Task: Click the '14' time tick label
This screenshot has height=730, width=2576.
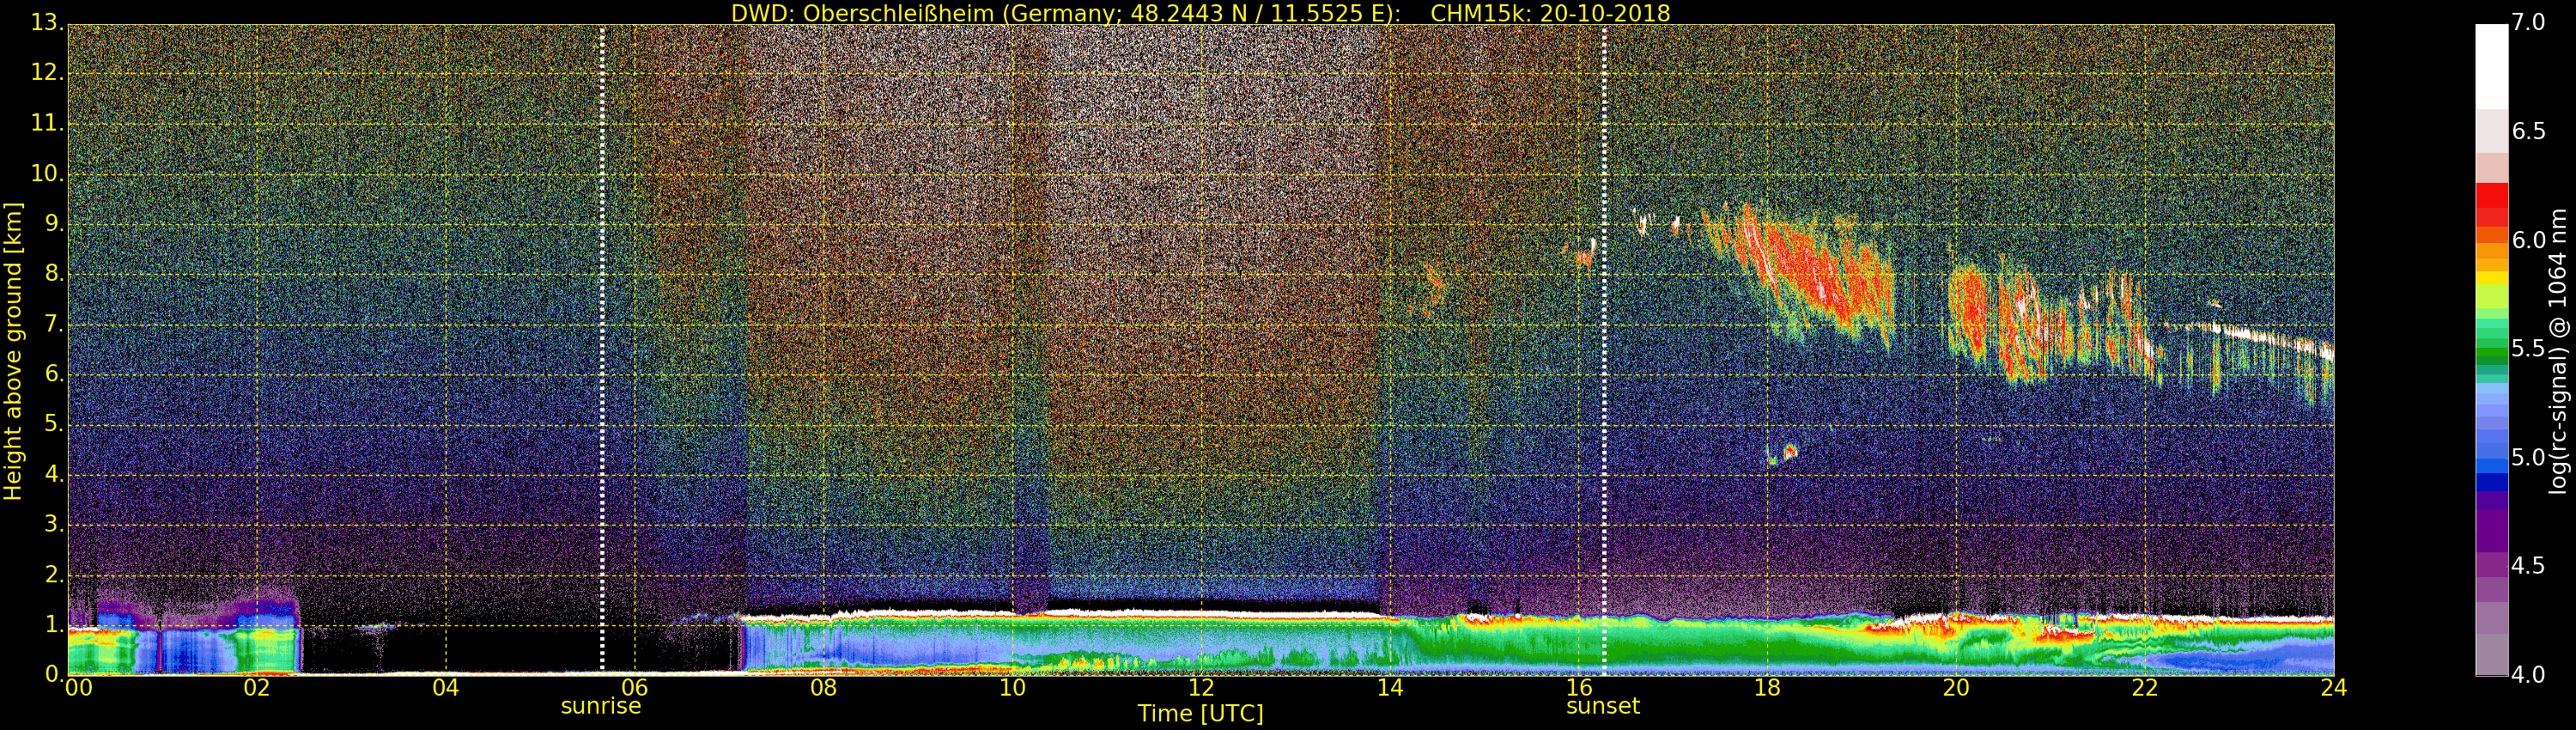Action: [x=1390, y=687]
